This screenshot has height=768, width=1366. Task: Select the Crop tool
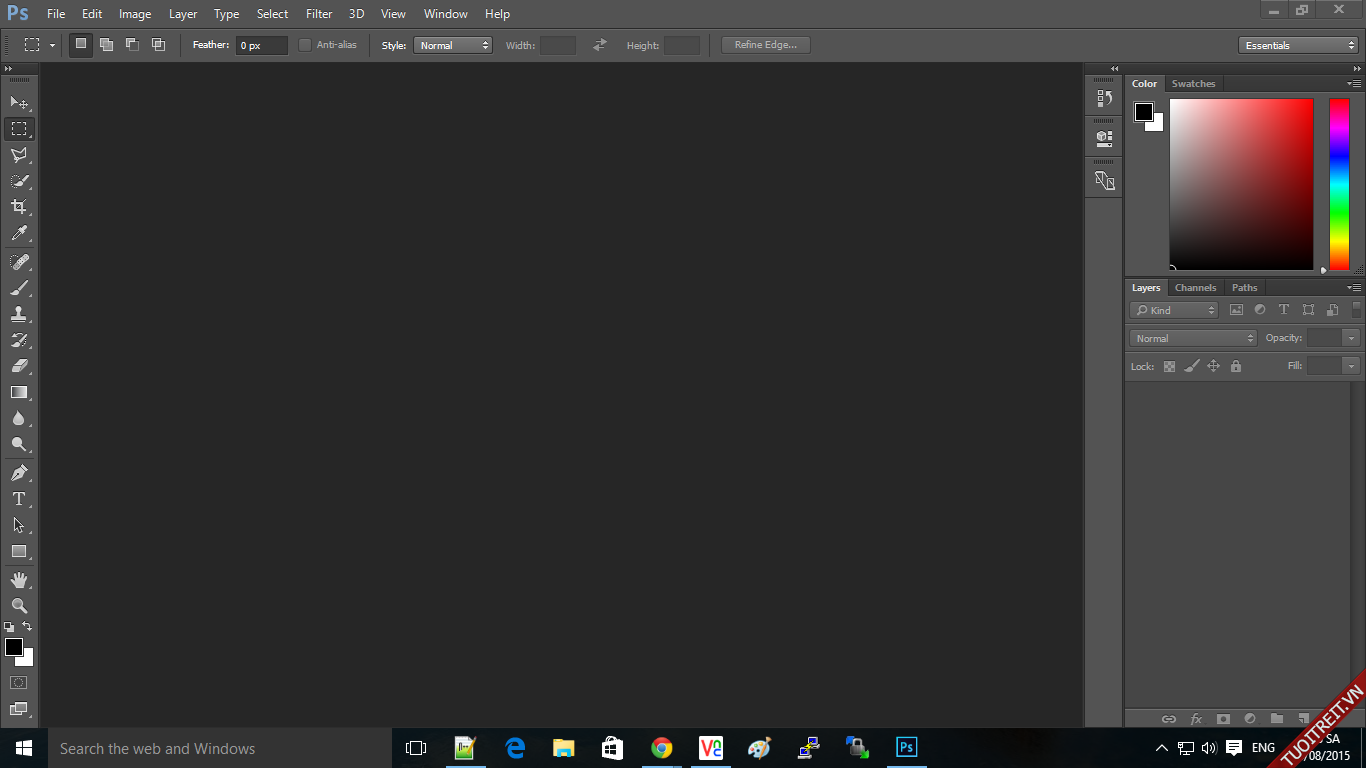coord(19,207)
